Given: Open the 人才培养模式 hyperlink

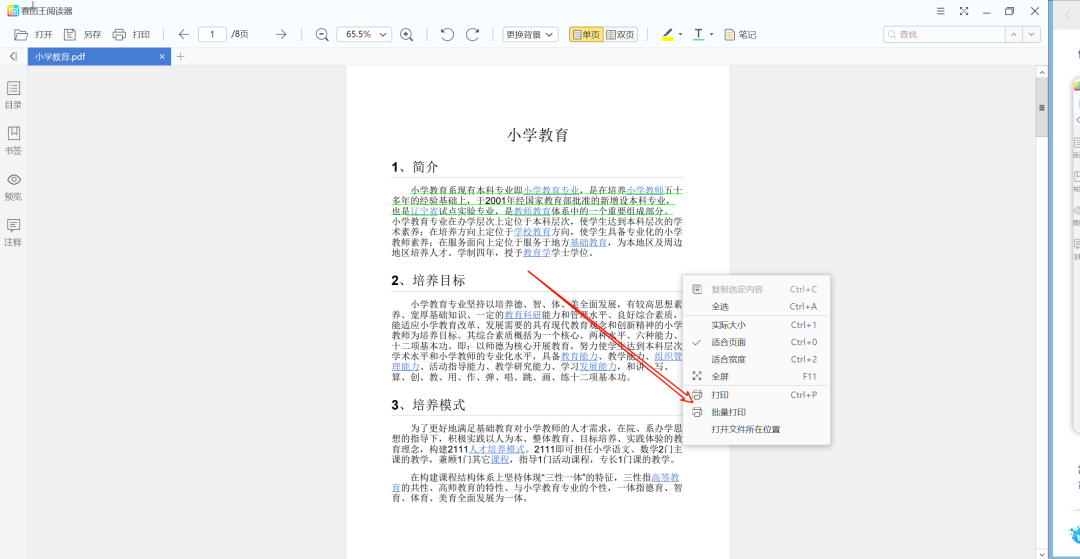Looking at the screenshot, I should (x=497, y=449).
